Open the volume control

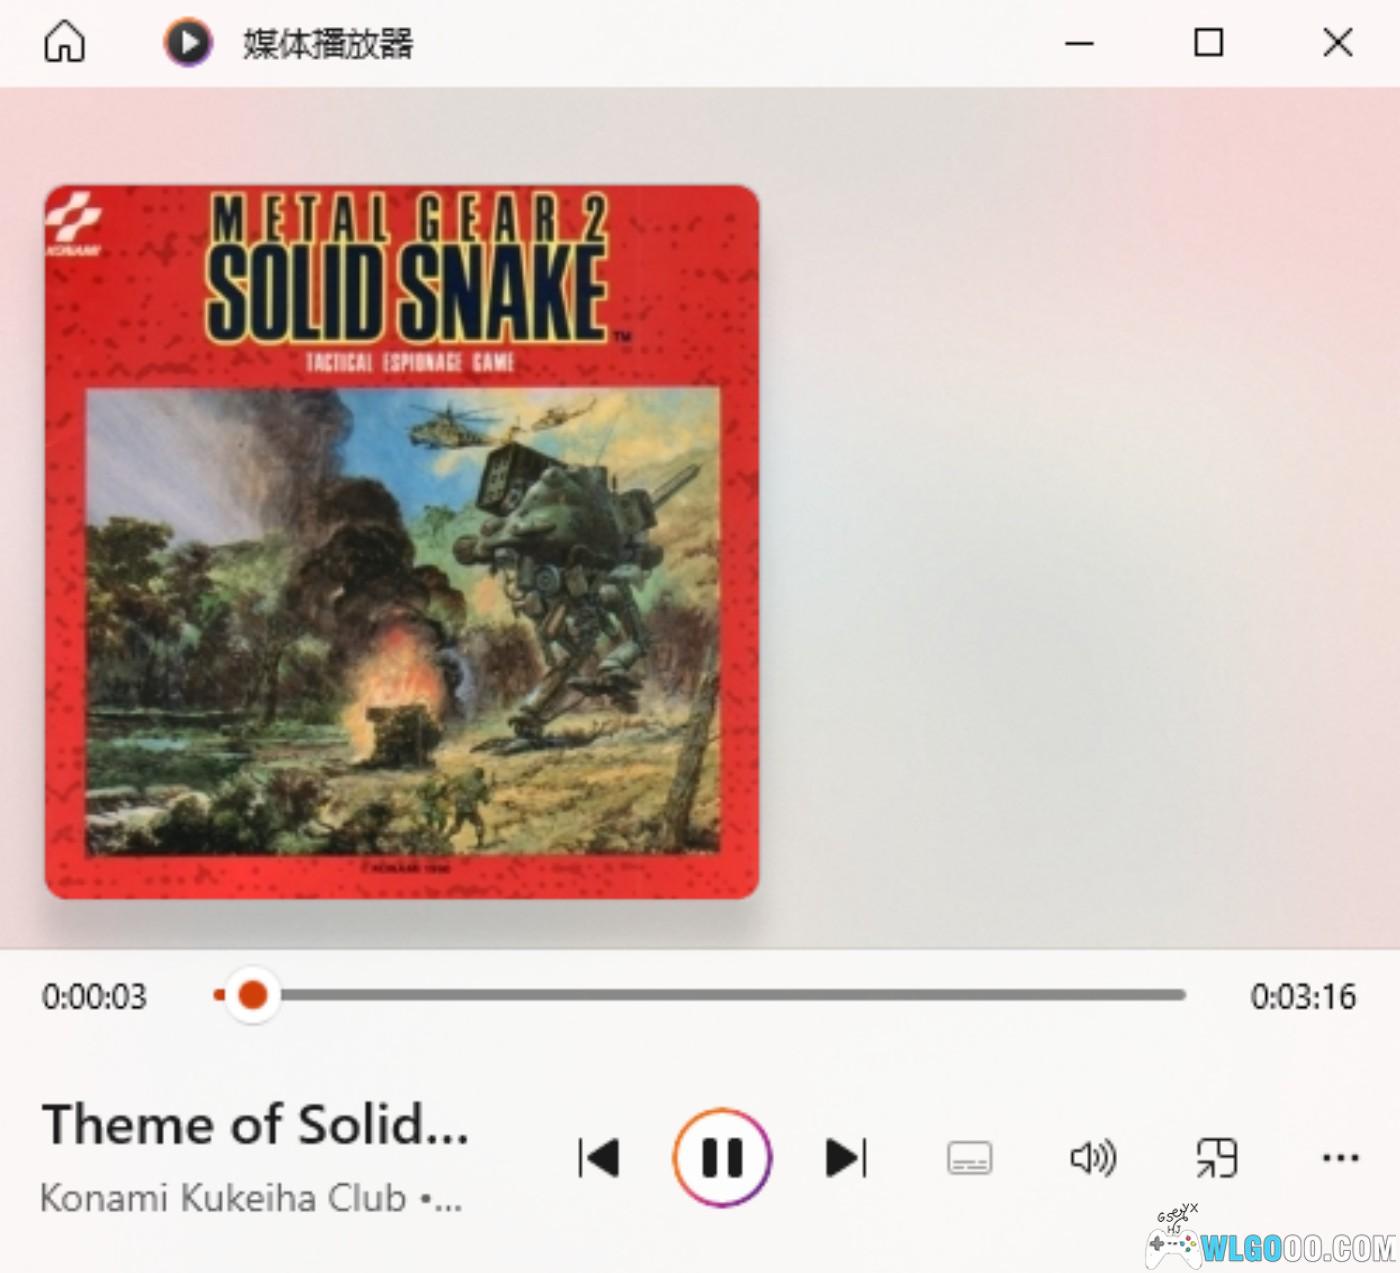(x=1093, y=1158)
